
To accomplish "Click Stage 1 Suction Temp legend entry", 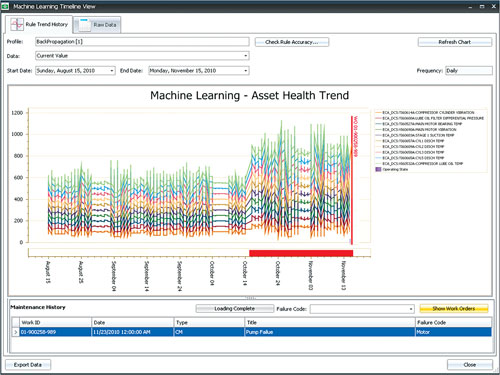I will coord(415,135).
